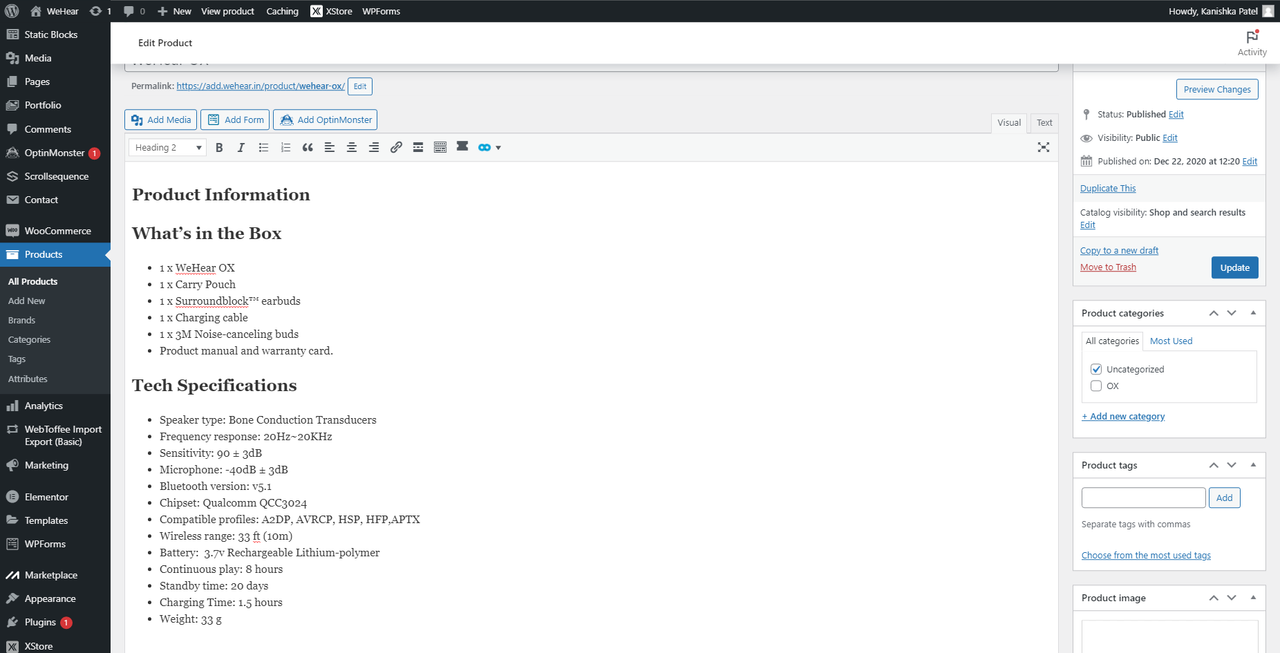Screen dimensions: 1280x653
Task: Click the Add OptinMonster button
Action: coord(325,120)
